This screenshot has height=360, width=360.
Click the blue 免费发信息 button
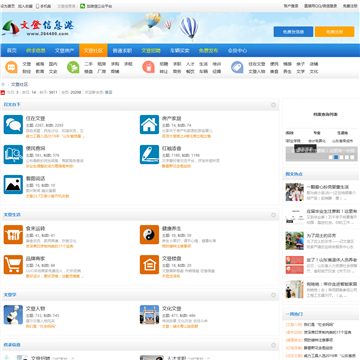[293, 32]
